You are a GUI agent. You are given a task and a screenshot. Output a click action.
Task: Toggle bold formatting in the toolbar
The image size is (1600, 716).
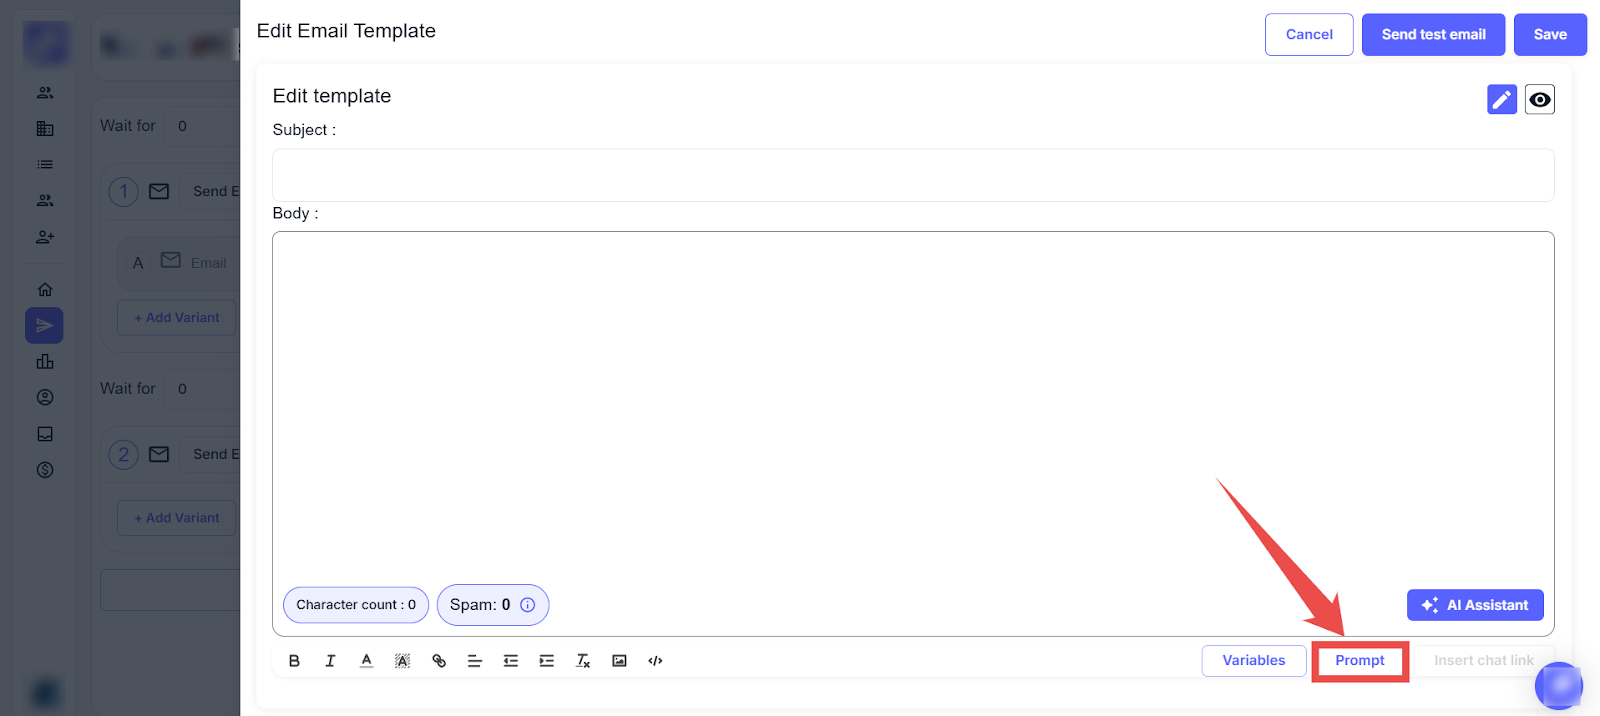(x=294, y=661)
